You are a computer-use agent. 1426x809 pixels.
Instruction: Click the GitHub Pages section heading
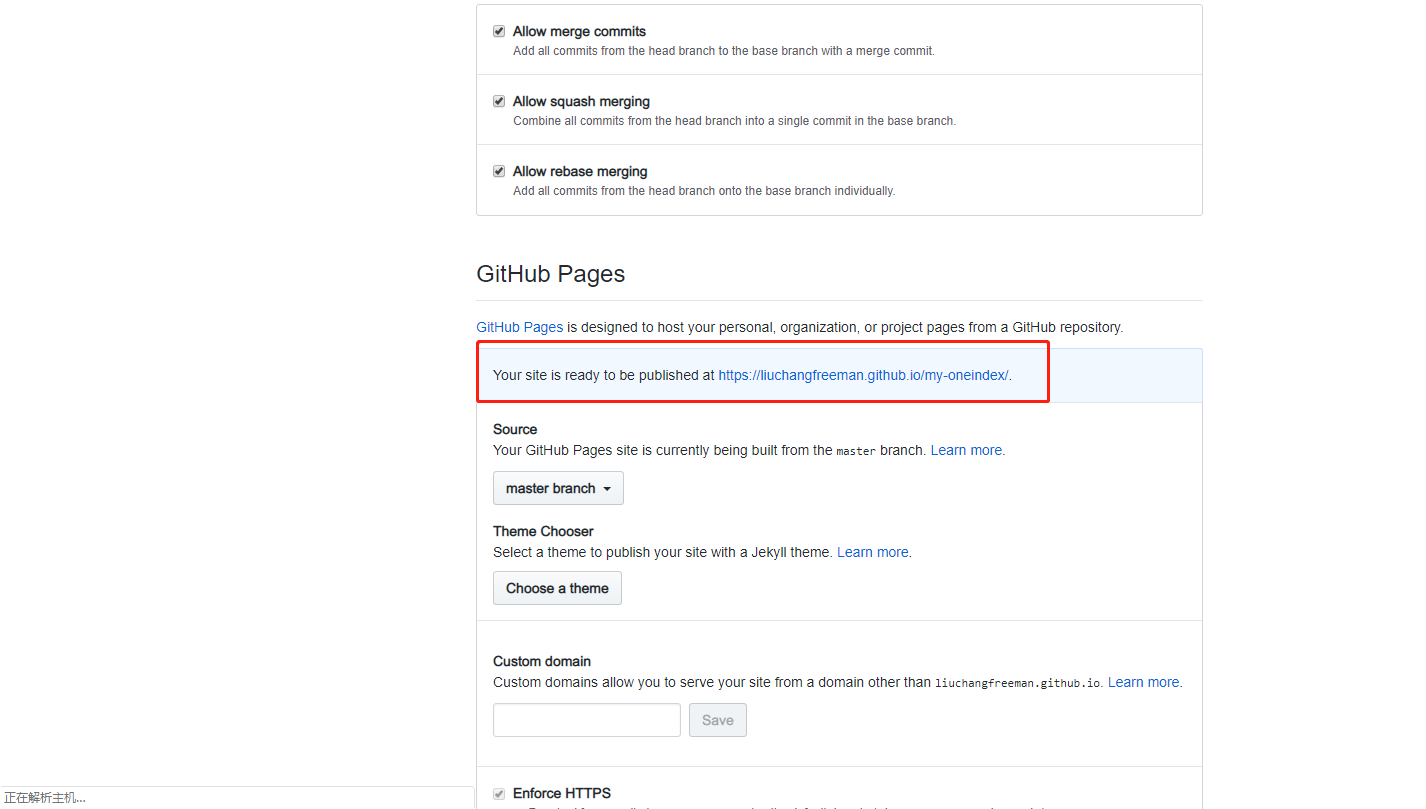550,274
